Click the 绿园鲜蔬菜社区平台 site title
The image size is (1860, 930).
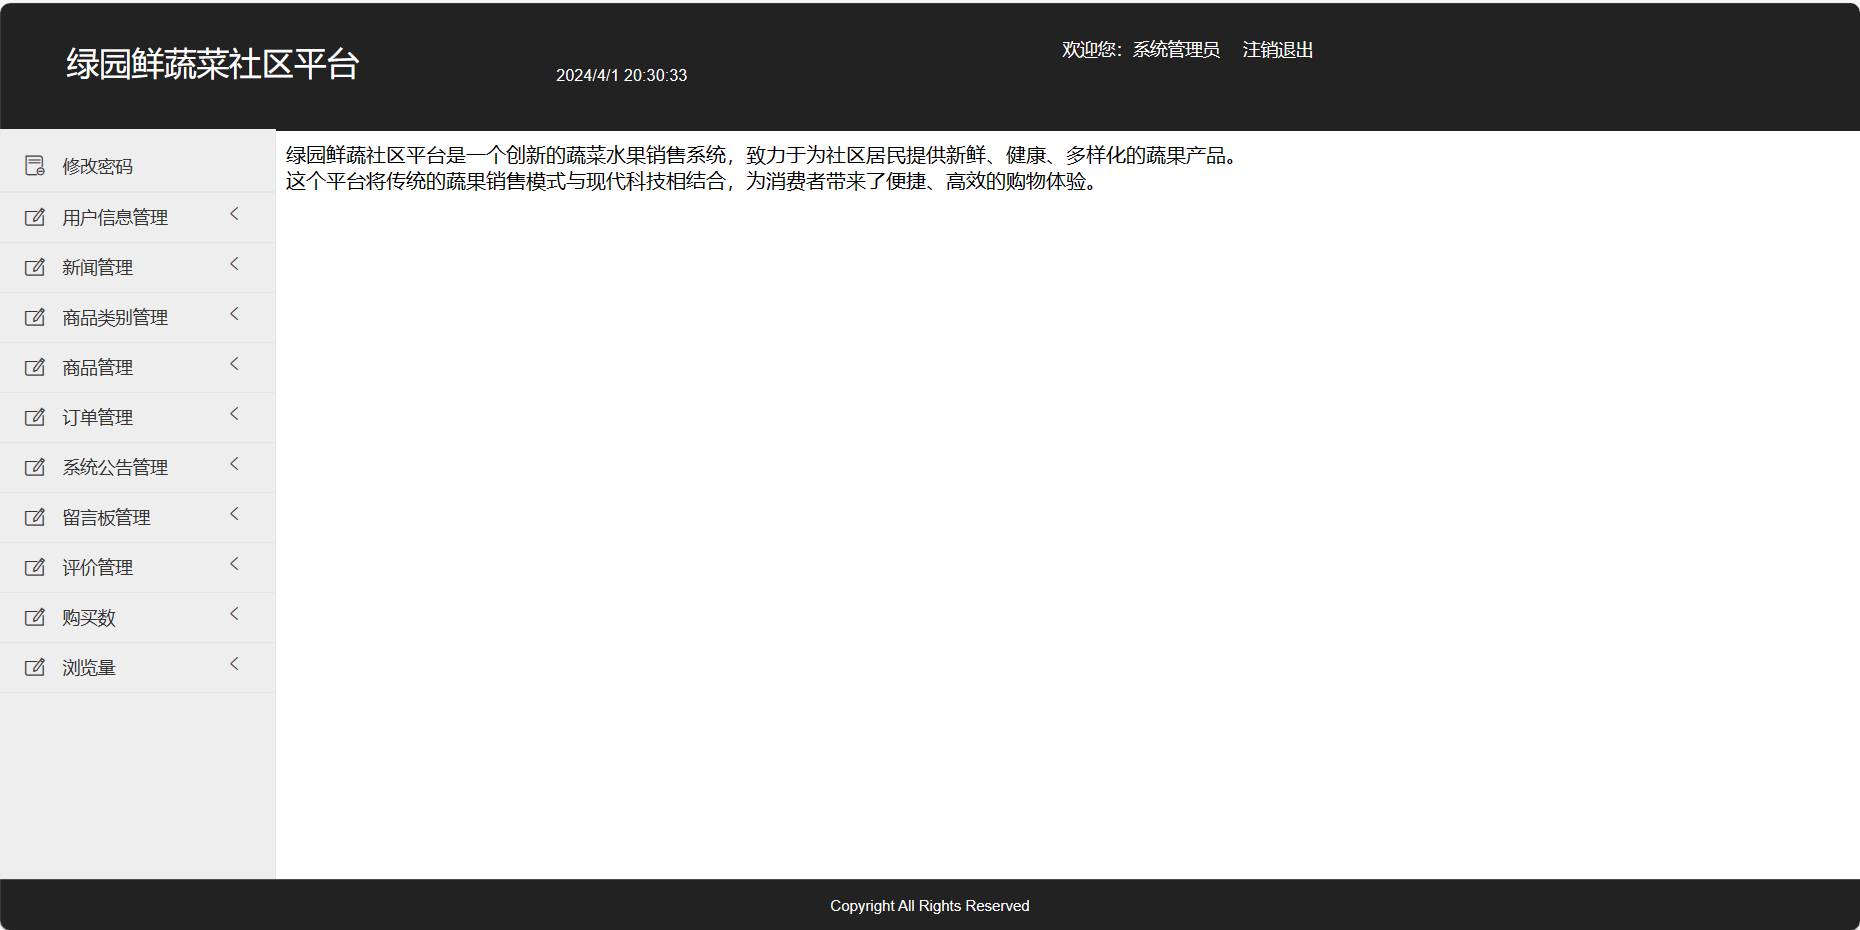[x=212, y=64]
